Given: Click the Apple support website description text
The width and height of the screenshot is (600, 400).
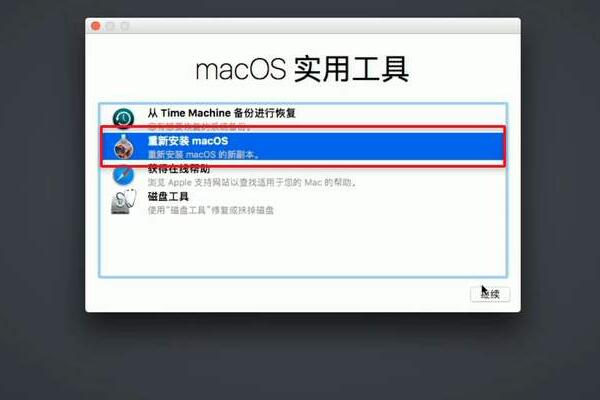Looking at the screenshot, I should 252,182.
